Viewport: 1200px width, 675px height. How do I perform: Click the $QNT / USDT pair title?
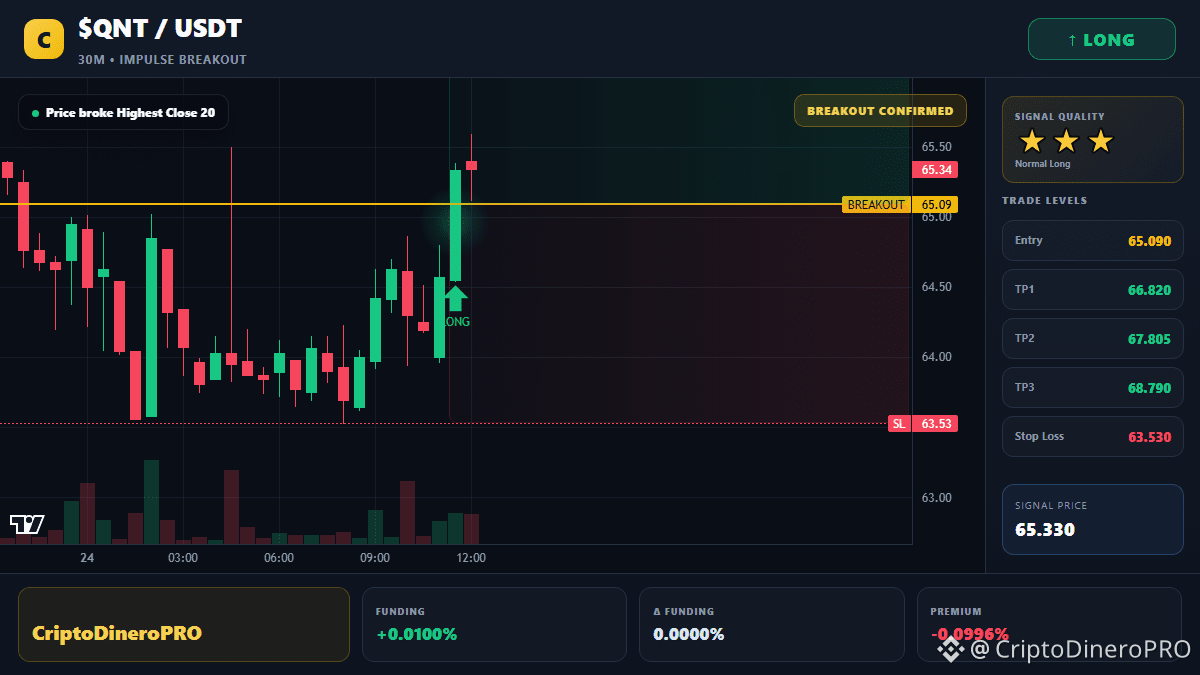[x=160, y=29]
